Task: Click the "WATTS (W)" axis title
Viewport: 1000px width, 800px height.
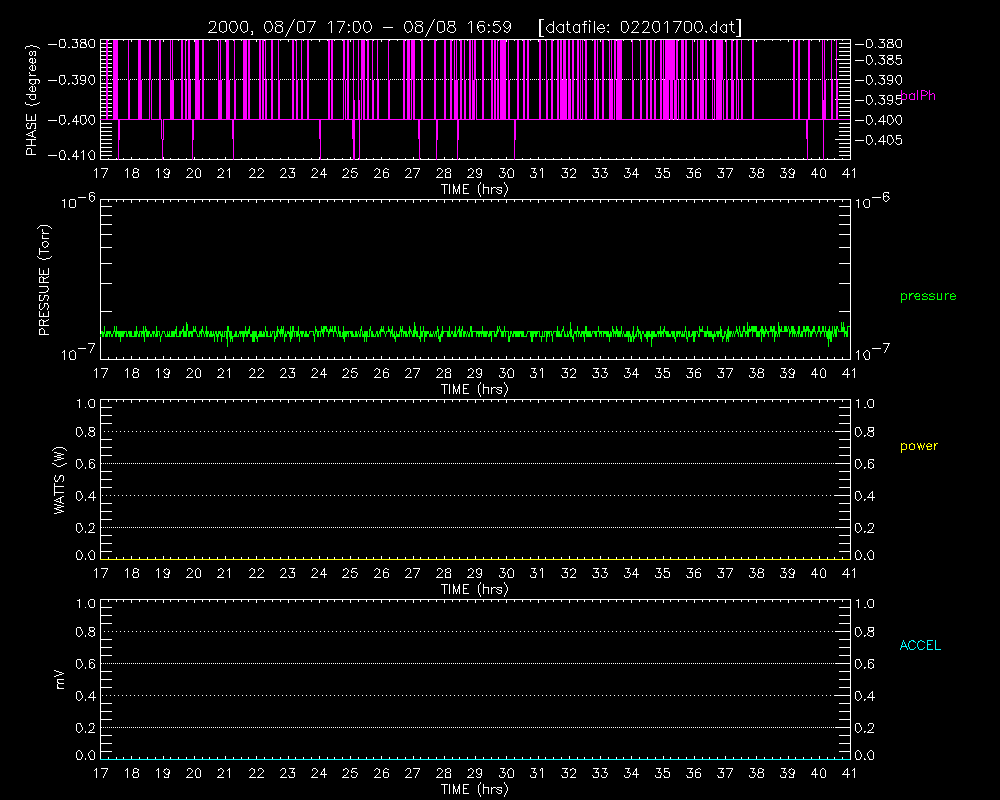Action: pos(60,480)
